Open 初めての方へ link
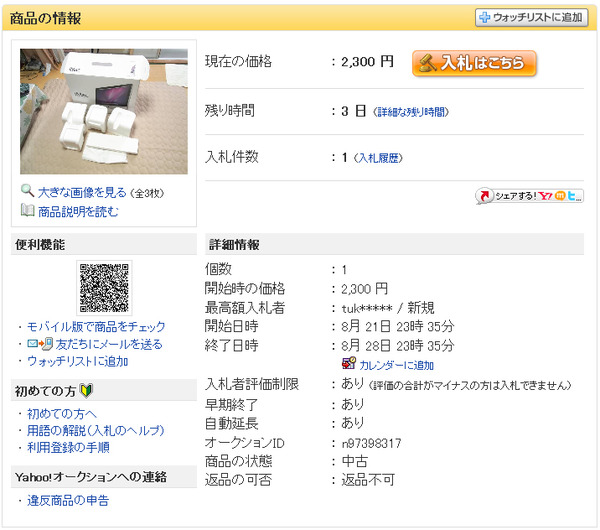This screenshot has height=530, width=600. point(62,414)
